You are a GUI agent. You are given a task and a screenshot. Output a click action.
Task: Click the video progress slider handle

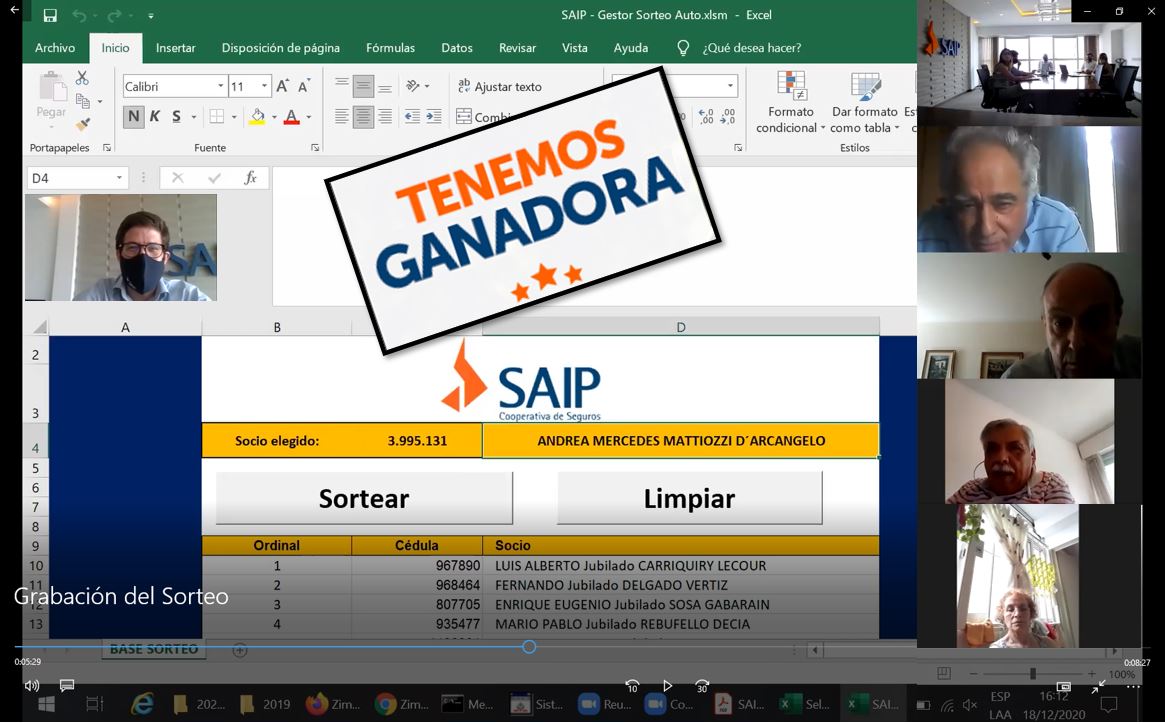pyautogui.click(x=529, y=647)
